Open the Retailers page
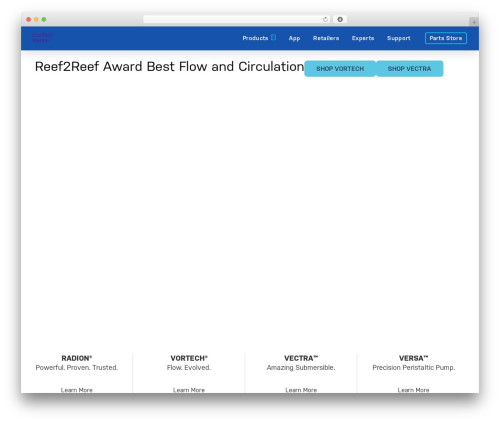 (326, 38)
